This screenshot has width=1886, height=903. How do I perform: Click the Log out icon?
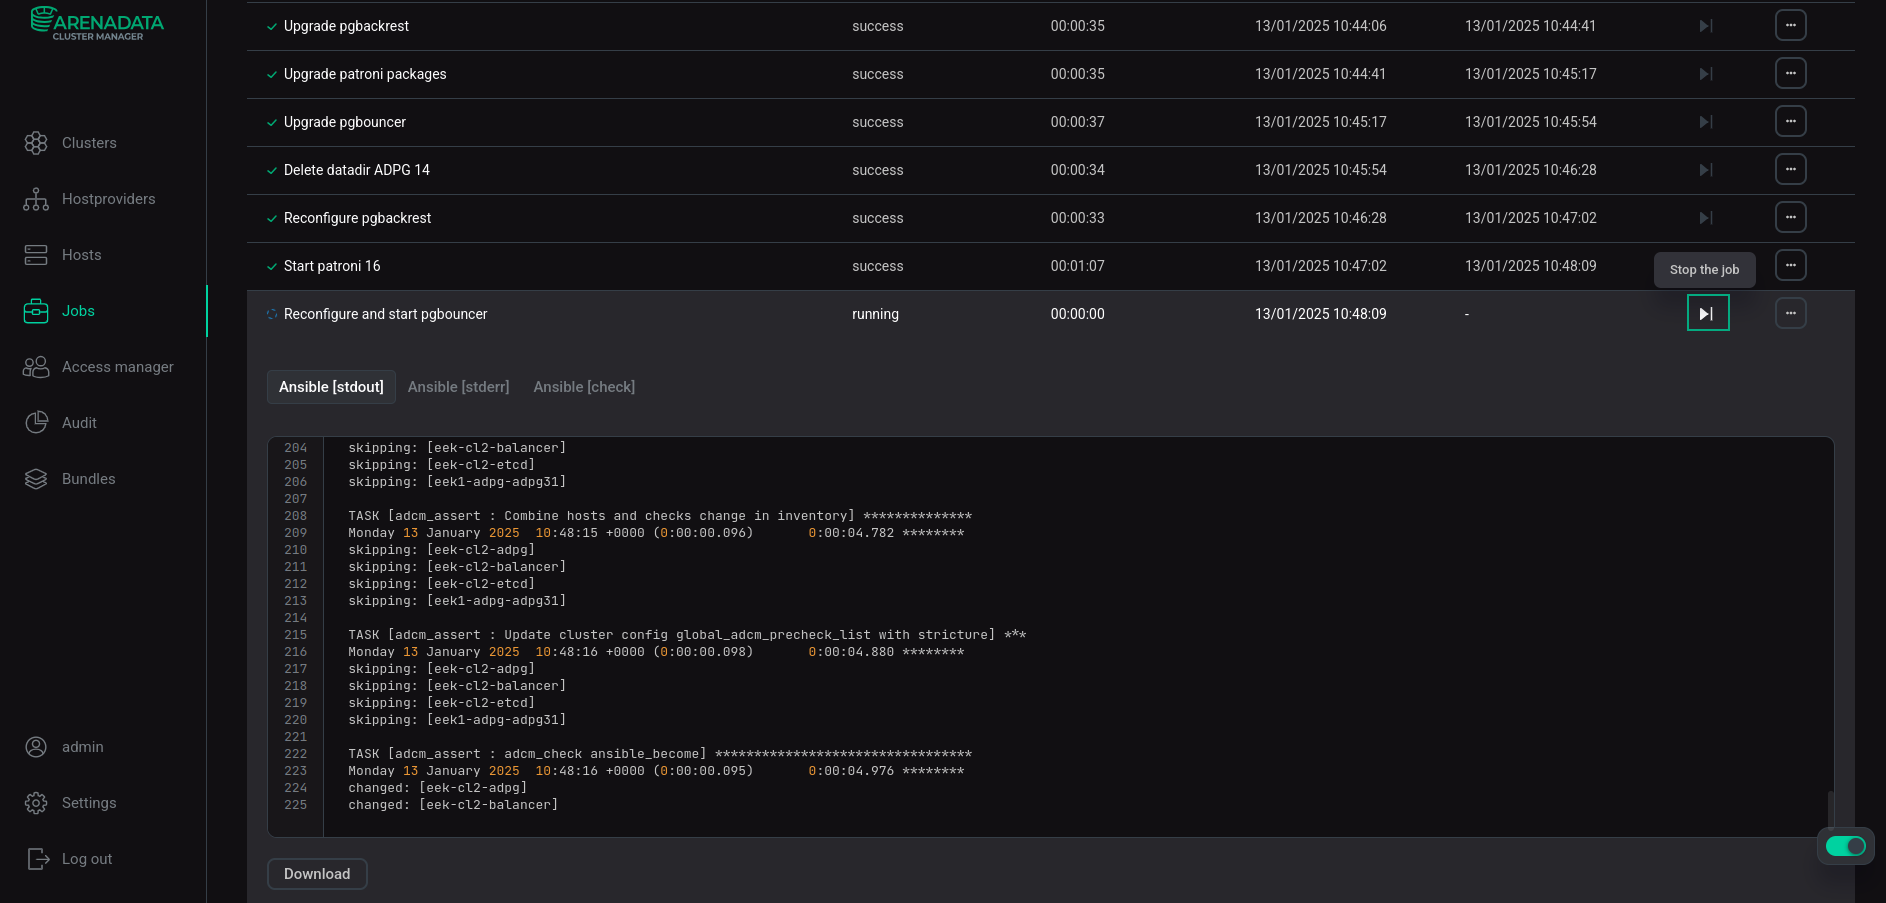click(37, 859)
